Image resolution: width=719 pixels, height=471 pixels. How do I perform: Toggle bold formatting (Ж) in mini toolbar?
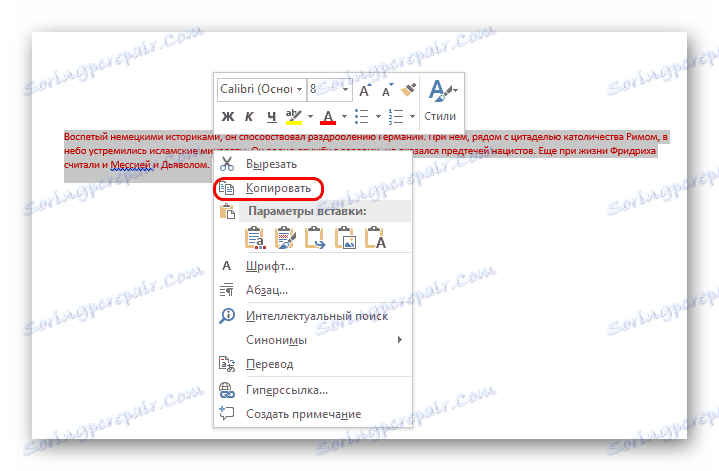coord(227,116)
